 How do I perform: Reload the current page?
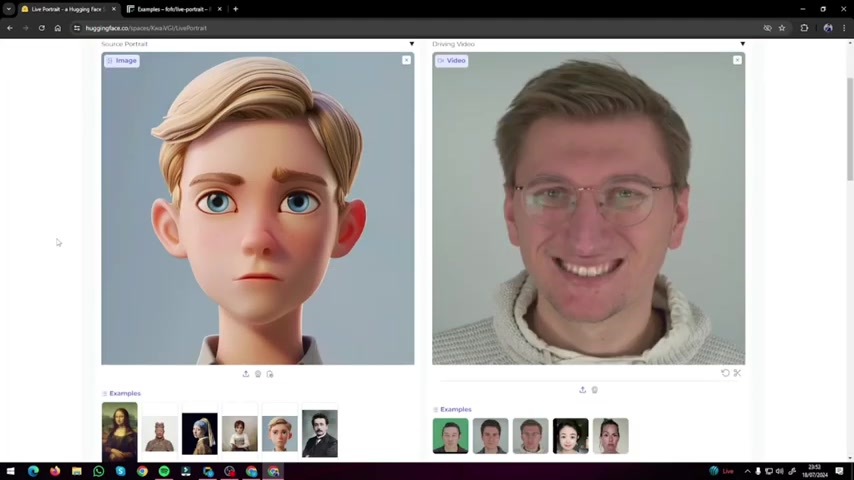coord(41,28)
